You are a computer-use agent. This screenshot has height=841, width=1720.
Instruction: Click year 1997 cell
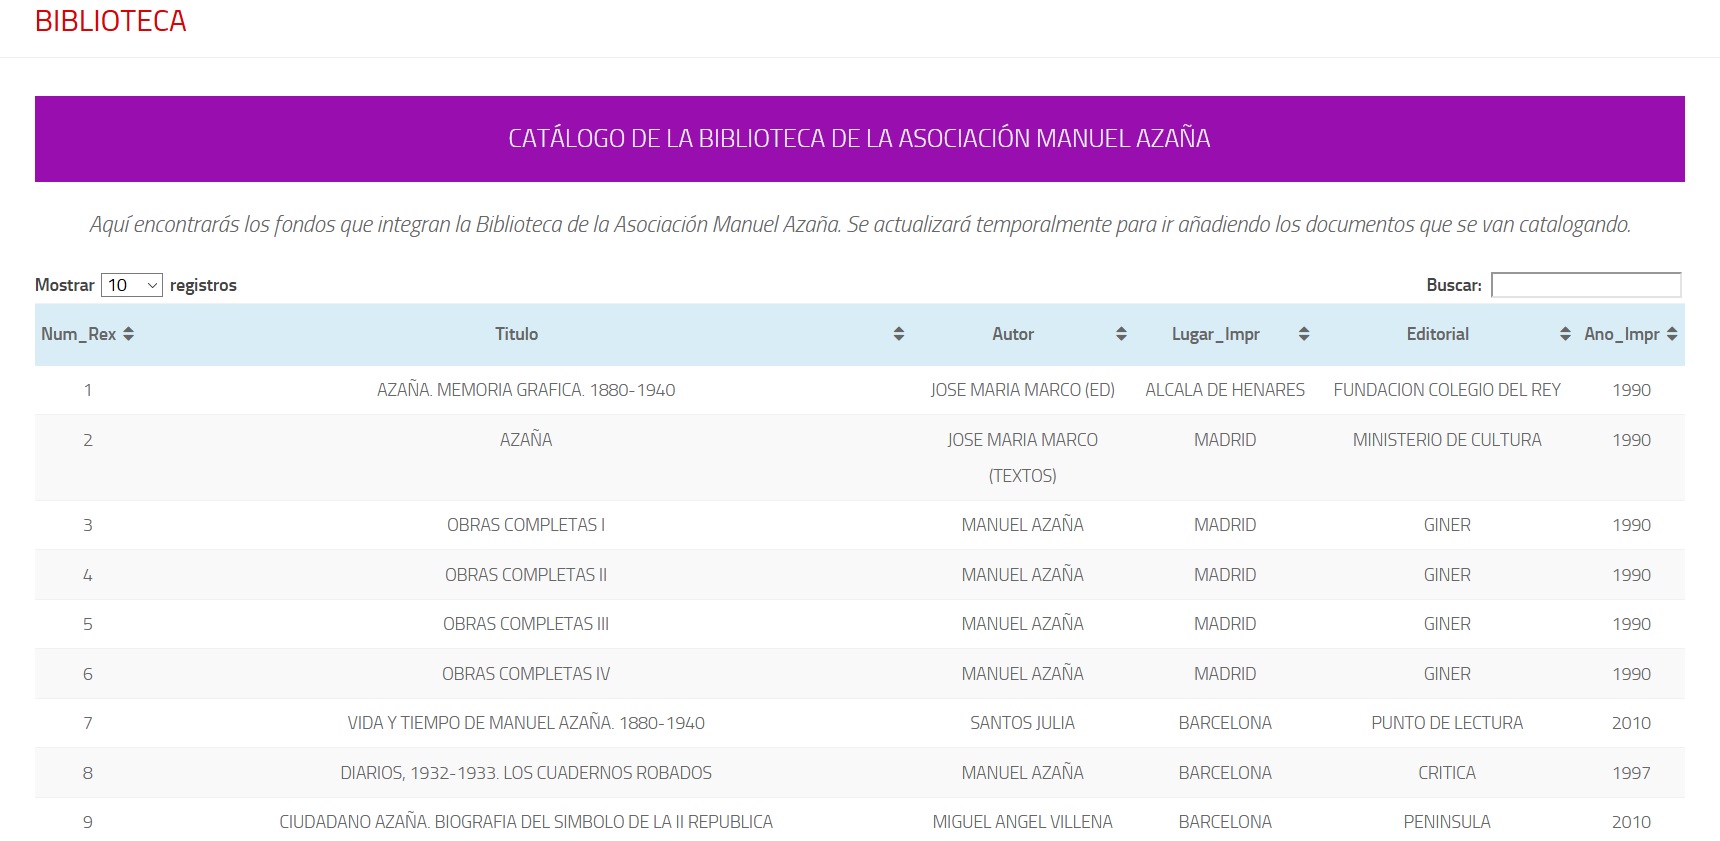1631,773
